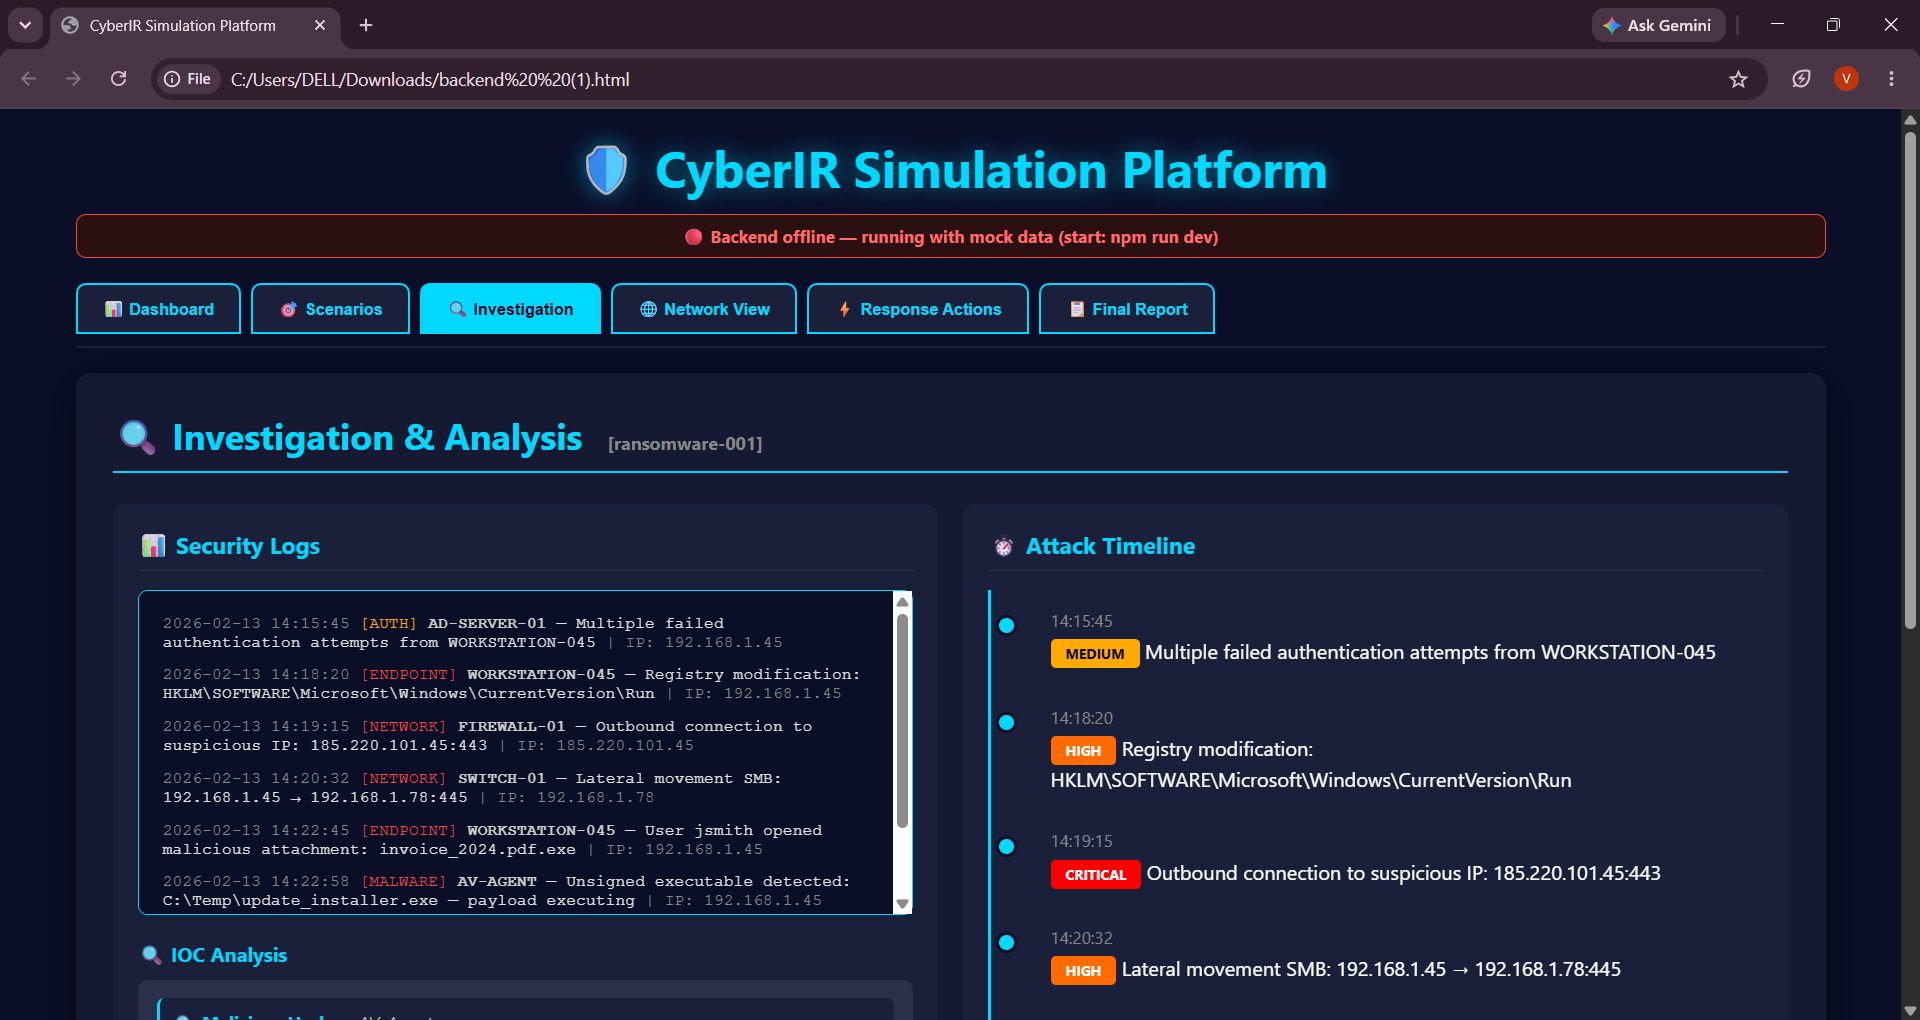The image size is (1920, 1020).
Task: Click the red backend offline status dot
Action: click(x=693, y=237)
